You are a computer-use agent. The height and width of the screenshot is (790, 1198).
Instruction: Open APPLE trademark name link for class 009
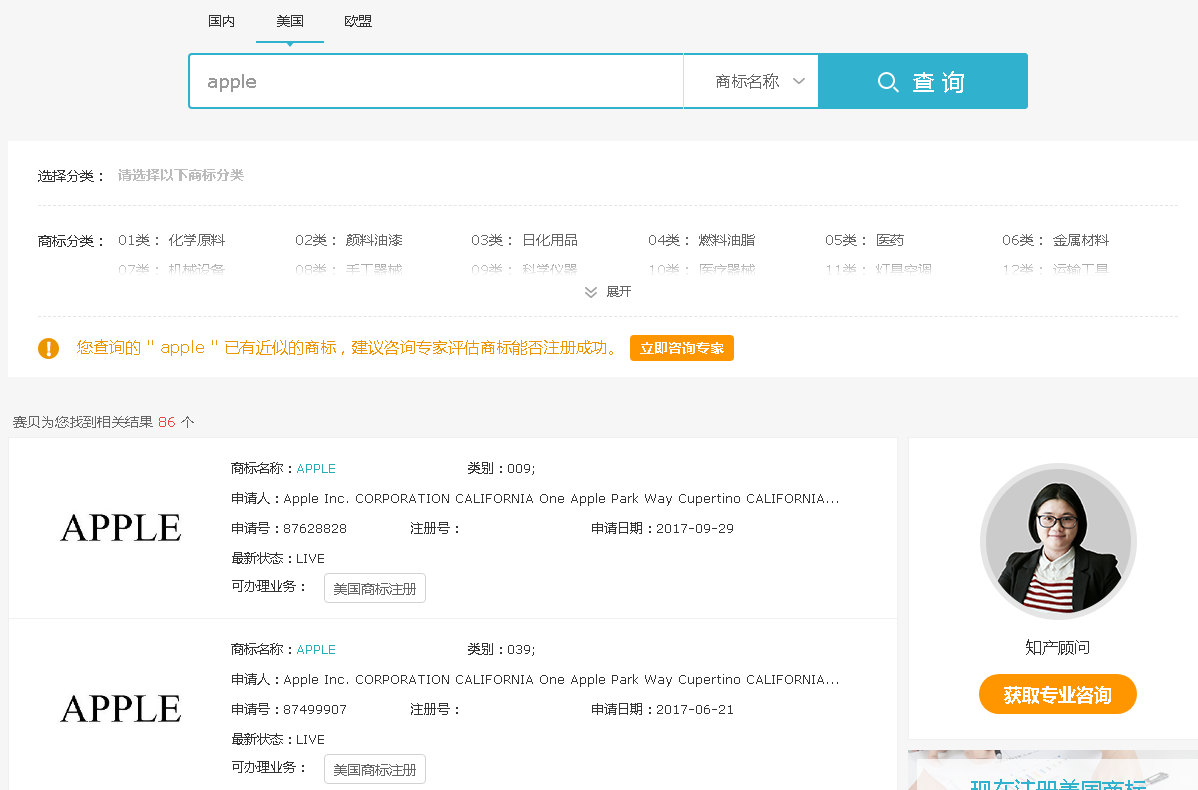(x=316, y=468)
